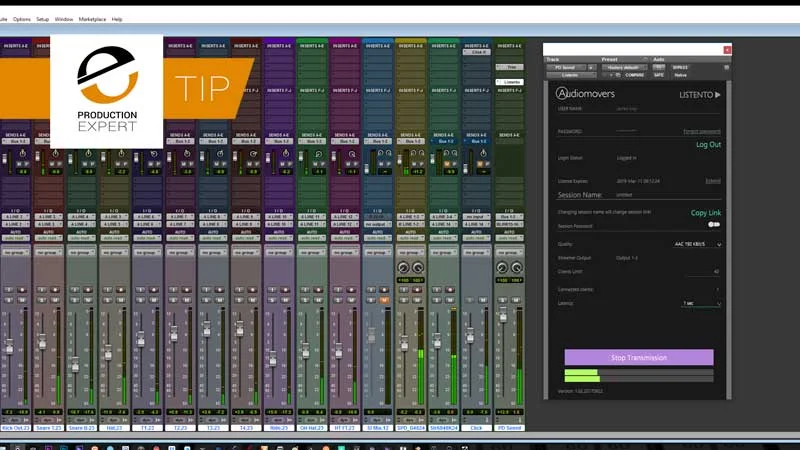Record-enable the SH5848K24 track
The height and width of the screenshot is (450, 800).
[x=449, y=290]
